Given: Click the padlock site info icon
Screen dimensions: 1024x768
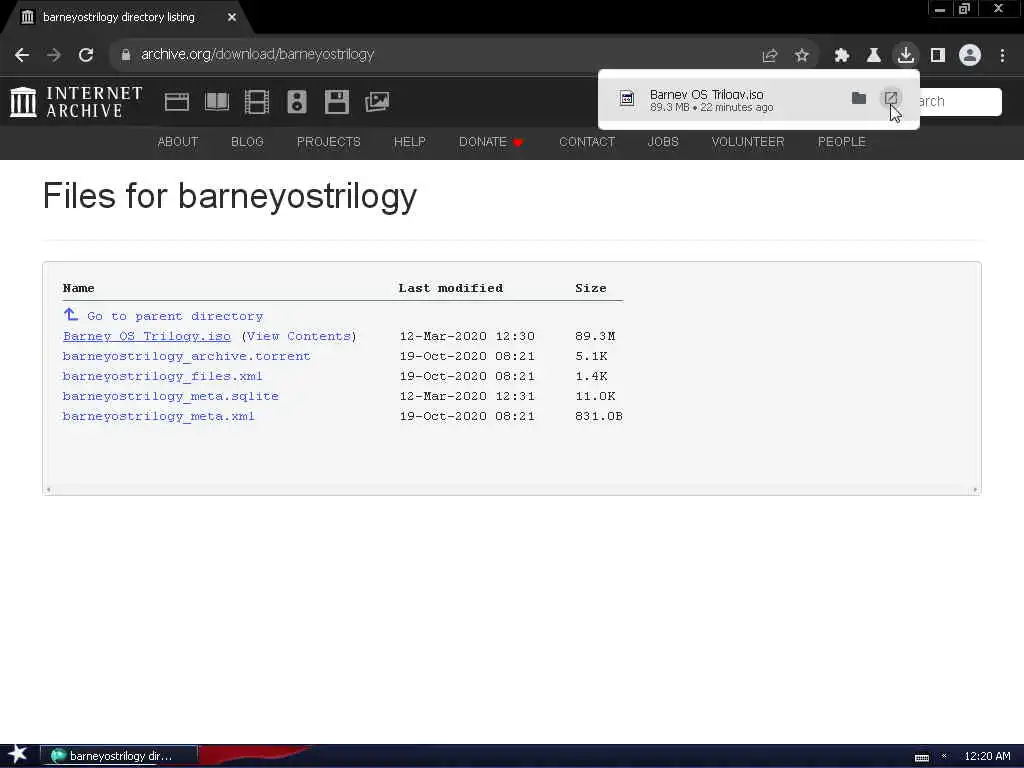Looking at the screenshot, I should tap(125, 55).
